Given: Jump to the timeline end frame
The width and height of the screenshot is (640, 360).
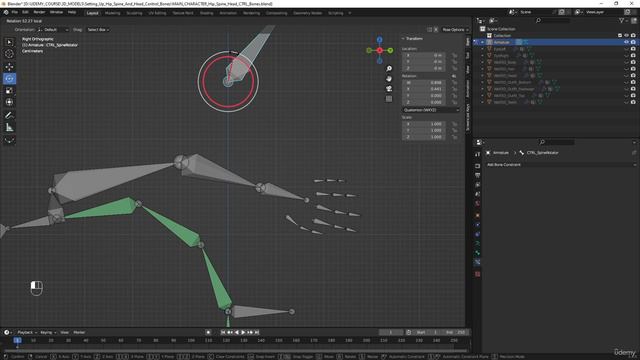Looking at the screenshot, I should coord(257,332).
